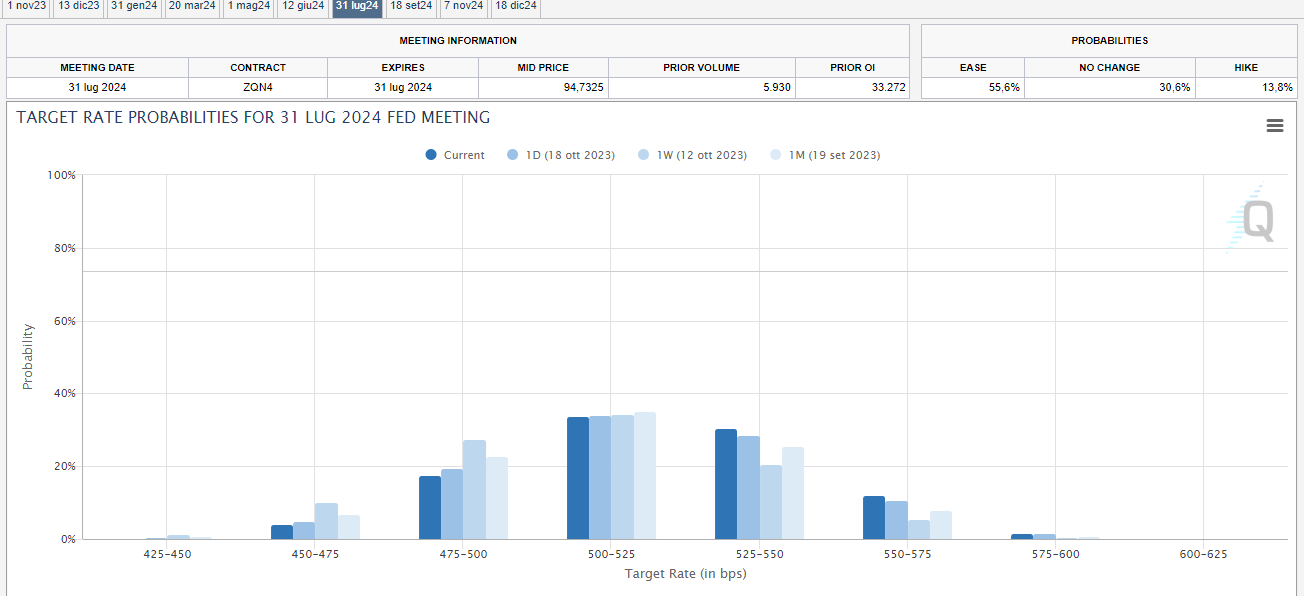The height and width of the screenshot is (596, 1304).
Task: Click the EXPIRES column header
Action: pos(403,68)
